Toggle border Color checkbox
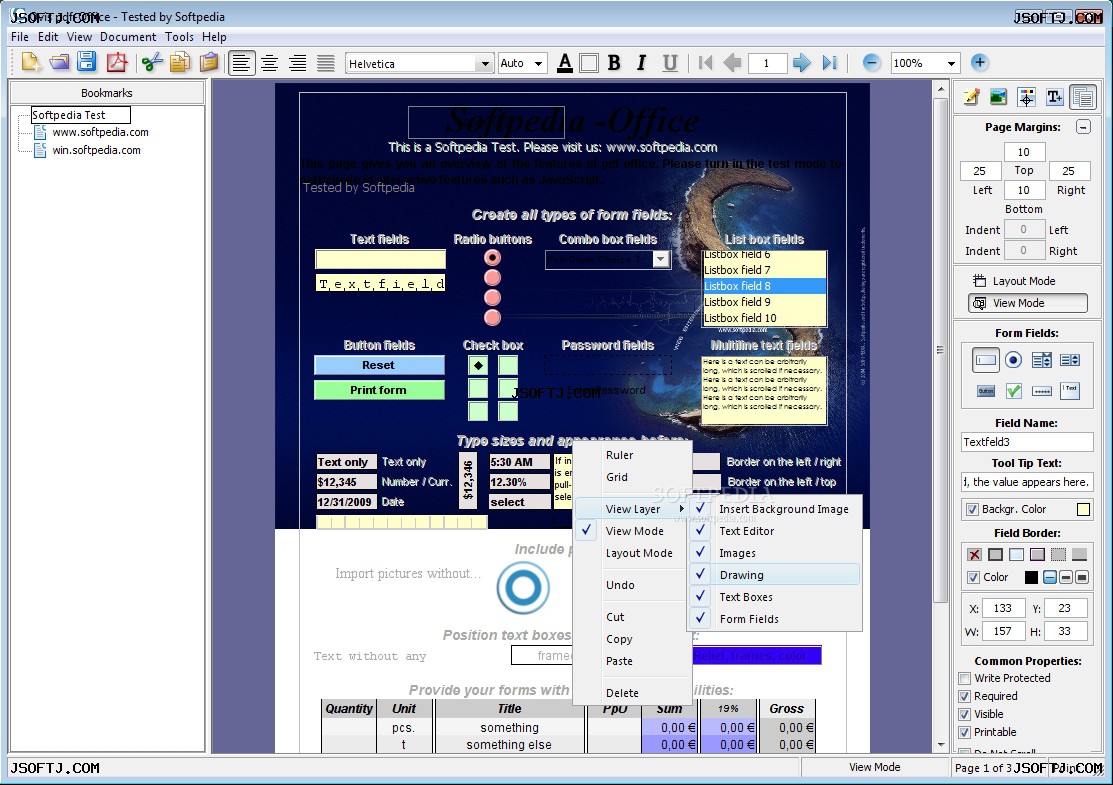Image resolution: width=1113 pixels, height=785 pixels. 973,577
